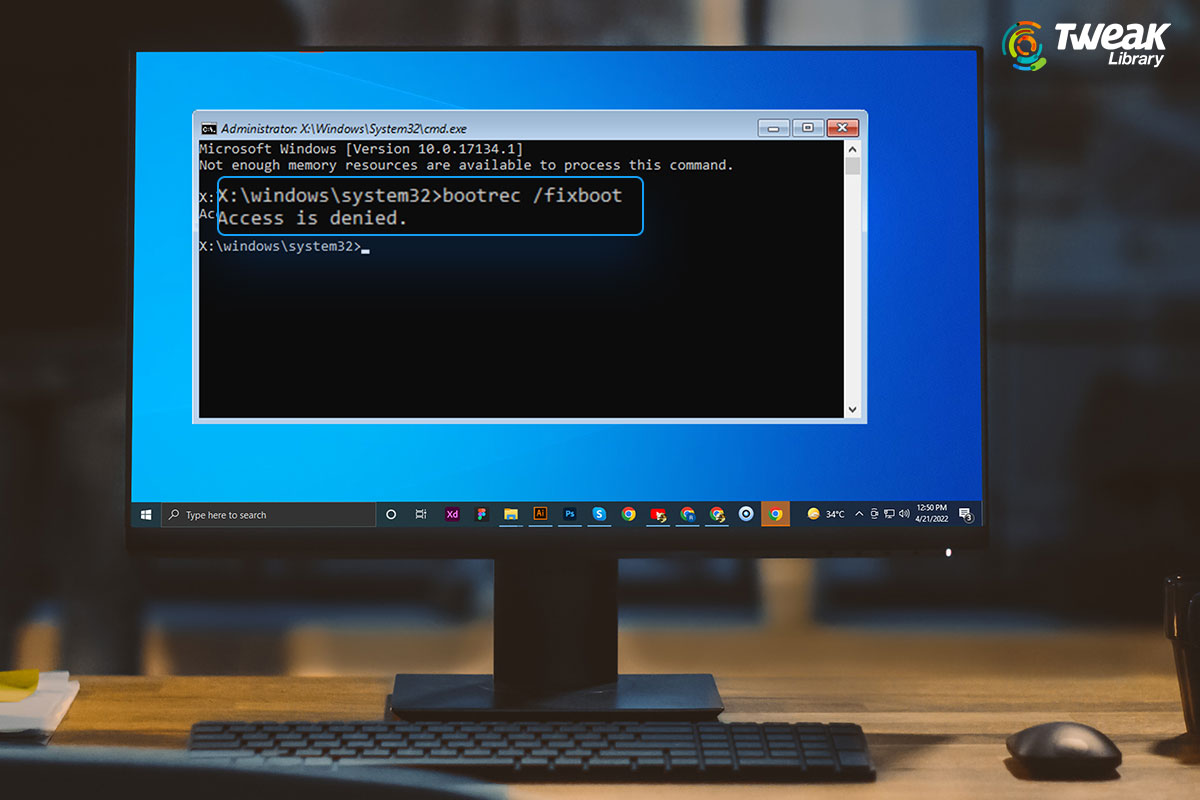
Task: Click the 12:50 PM clock and date
Action: (x=930, y=514)
